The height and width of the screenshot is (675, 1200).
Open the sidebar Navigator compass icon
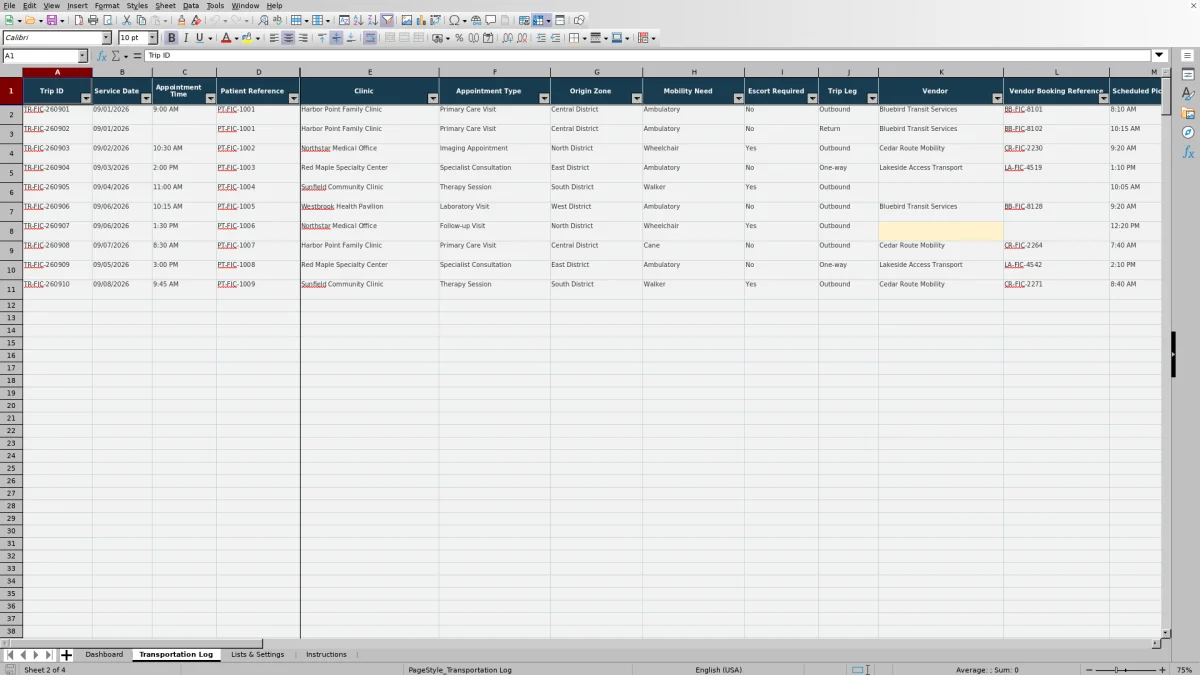(1188, 132)
